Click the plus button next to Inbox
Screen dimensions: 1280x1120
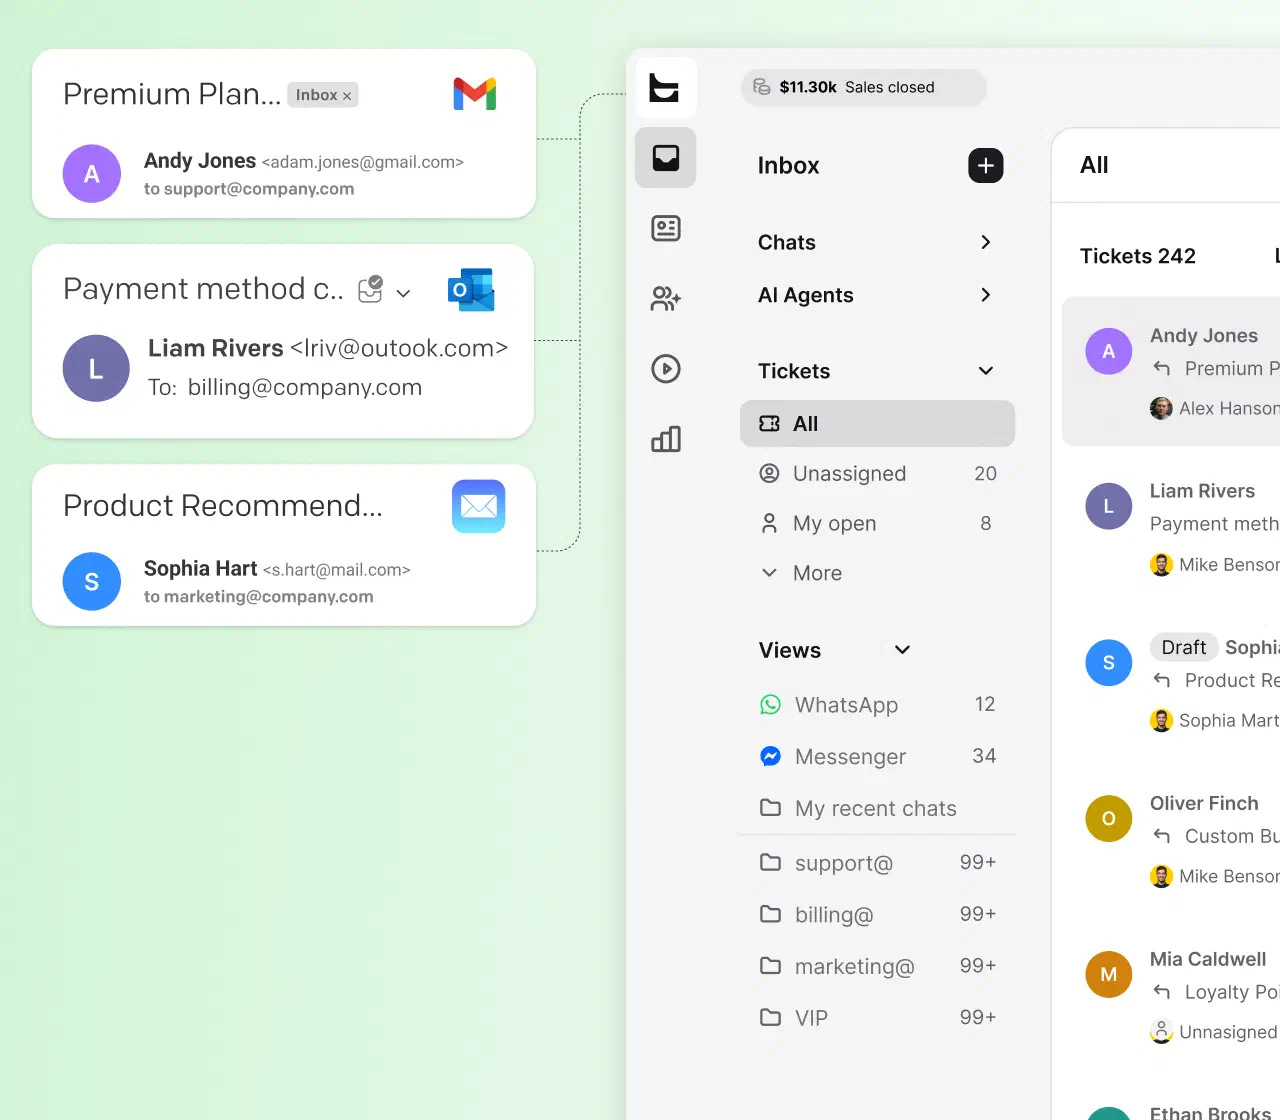pyautogui.click(x=986, y=166)
